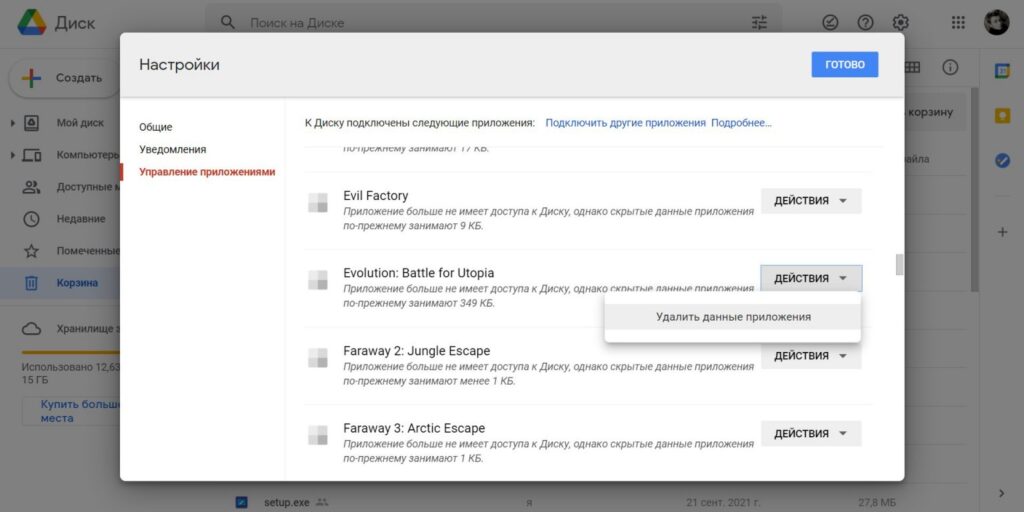Open Google Calendar side panel icon
Screen dimensions: 1024x512
[x=1002, y=71]
